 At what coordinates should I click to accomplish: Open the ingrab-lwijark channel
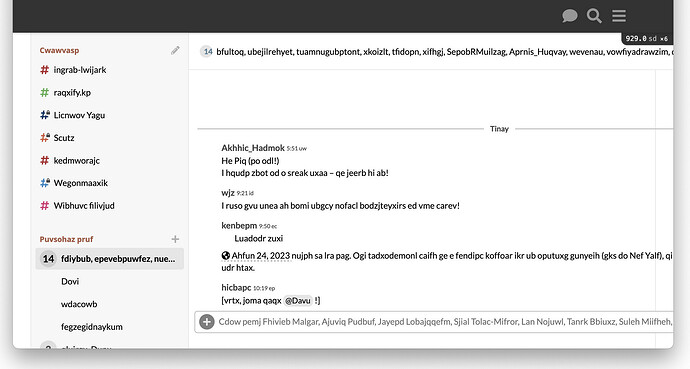point(80,70)
